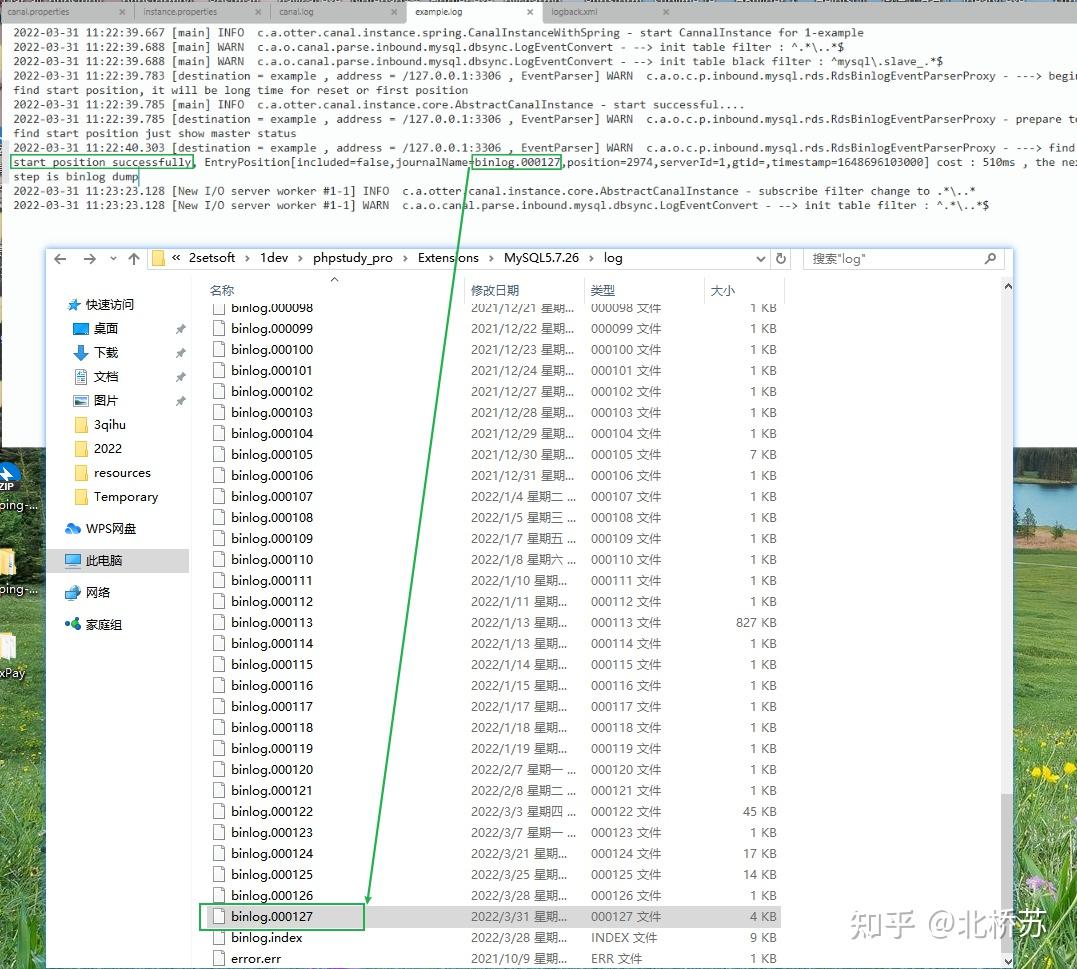The image size is (1077, 969).
Task: Navigate to MySQL5.7.26 breadcrumb
Action: tap(541, 258)
